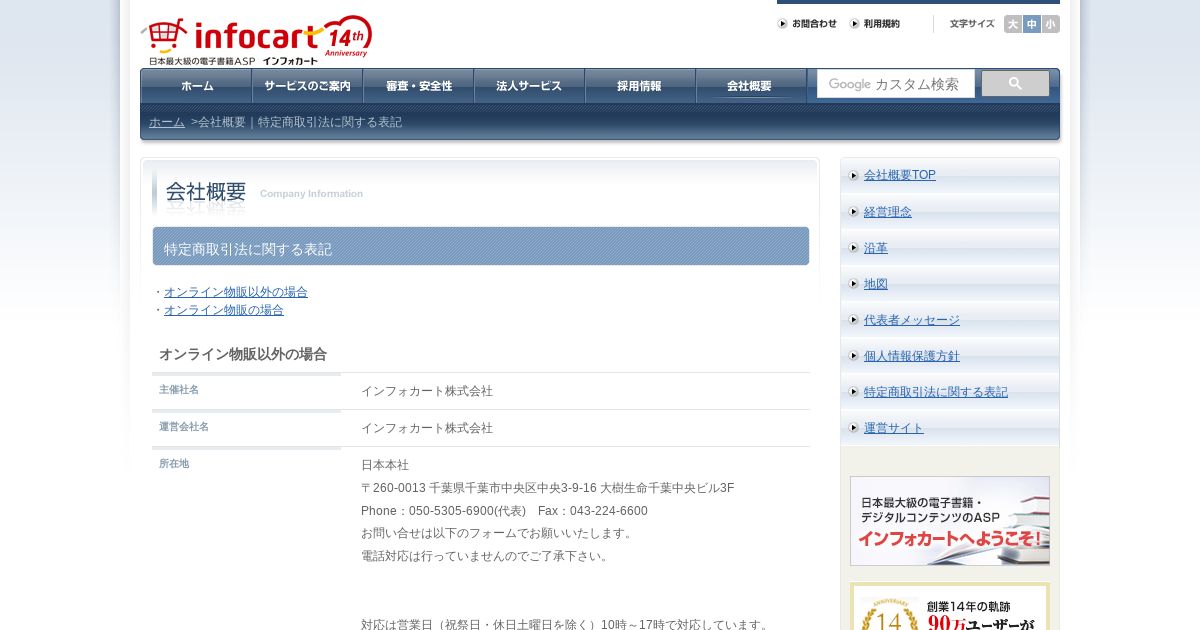The image size is (1200, 630).
Task: Set font size to small (小)
Action: [x=1050, y=24]
